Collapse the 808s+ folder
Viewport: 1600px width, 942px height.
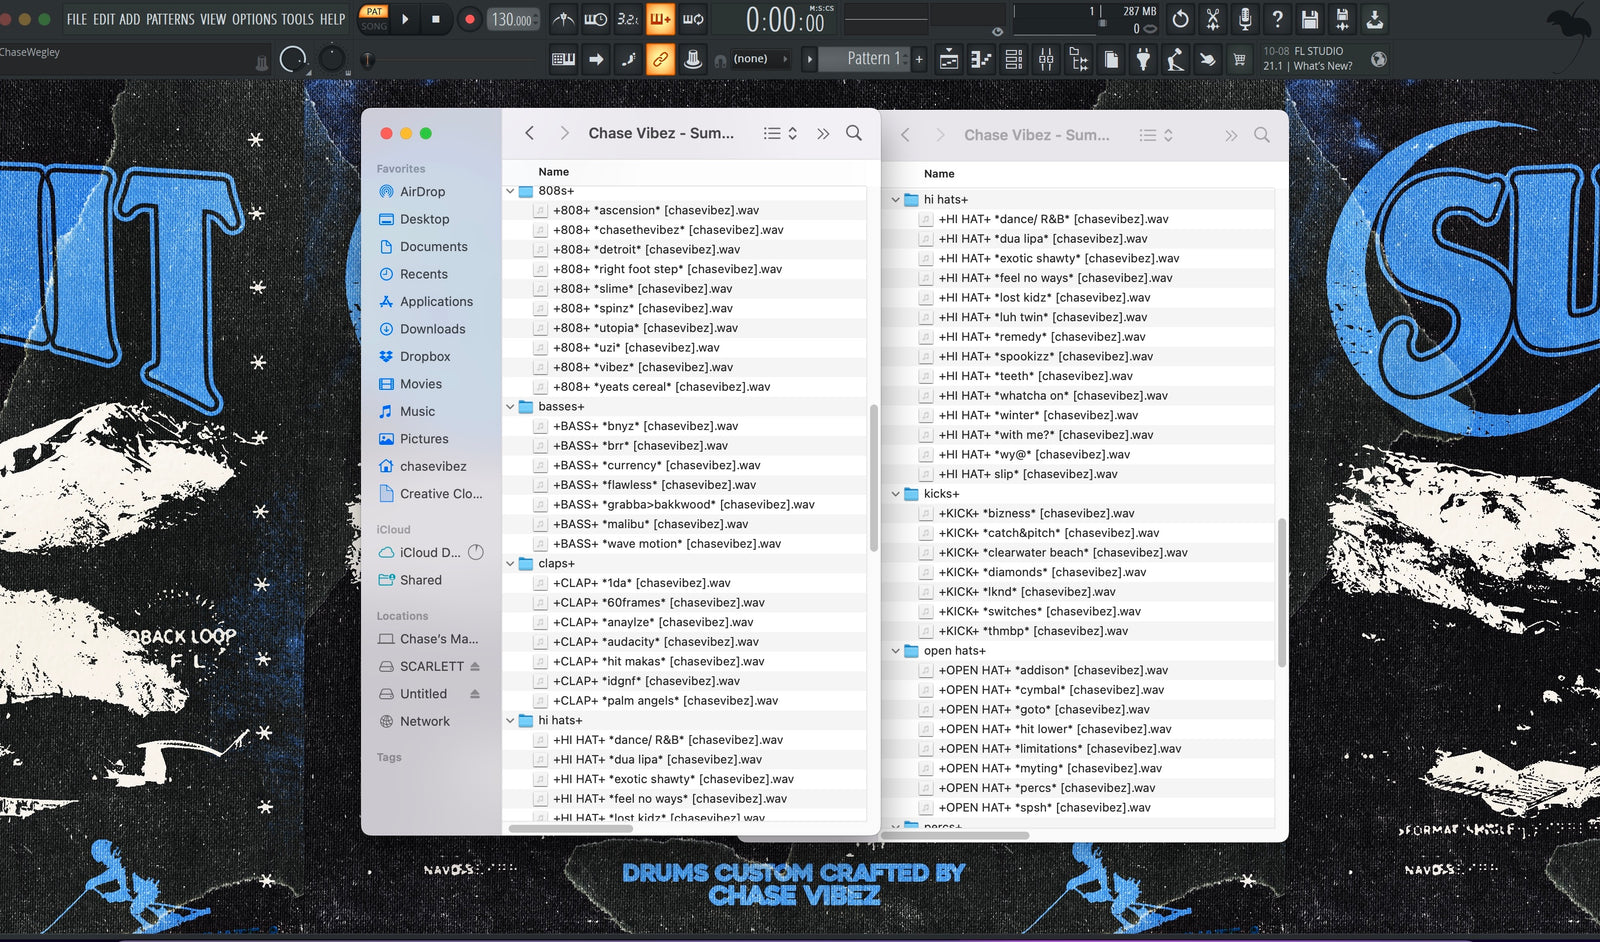tap(510, 191)
